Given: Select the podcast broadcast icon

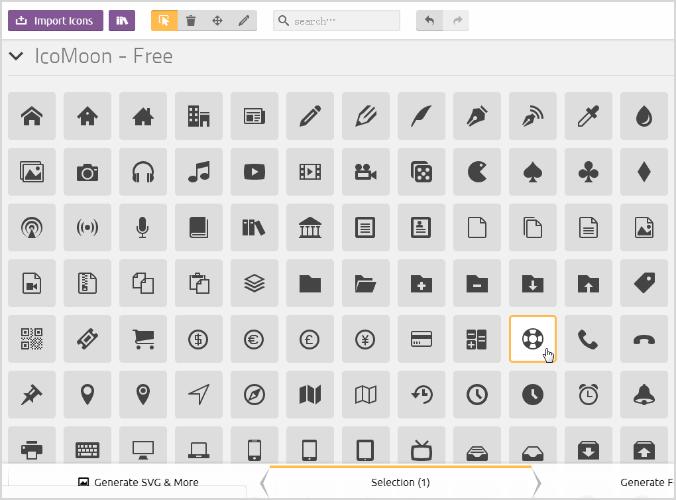Looking at the screenshot, I should pos(32,228).
